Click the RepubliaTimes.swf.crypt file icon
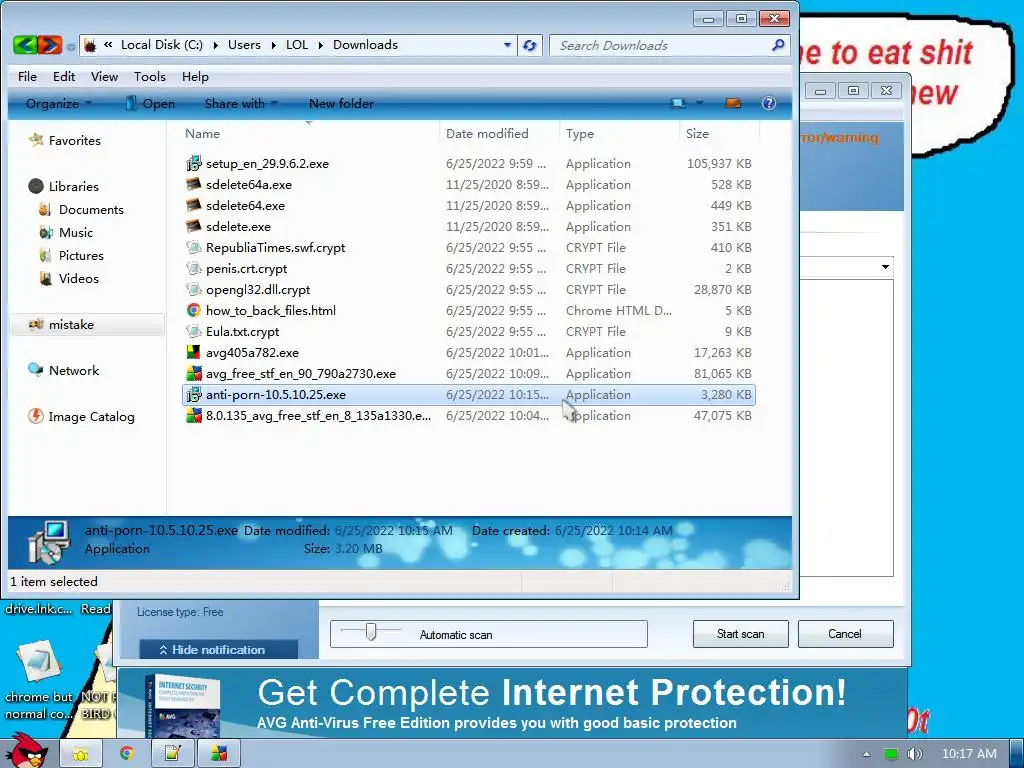 coord(193,248)
